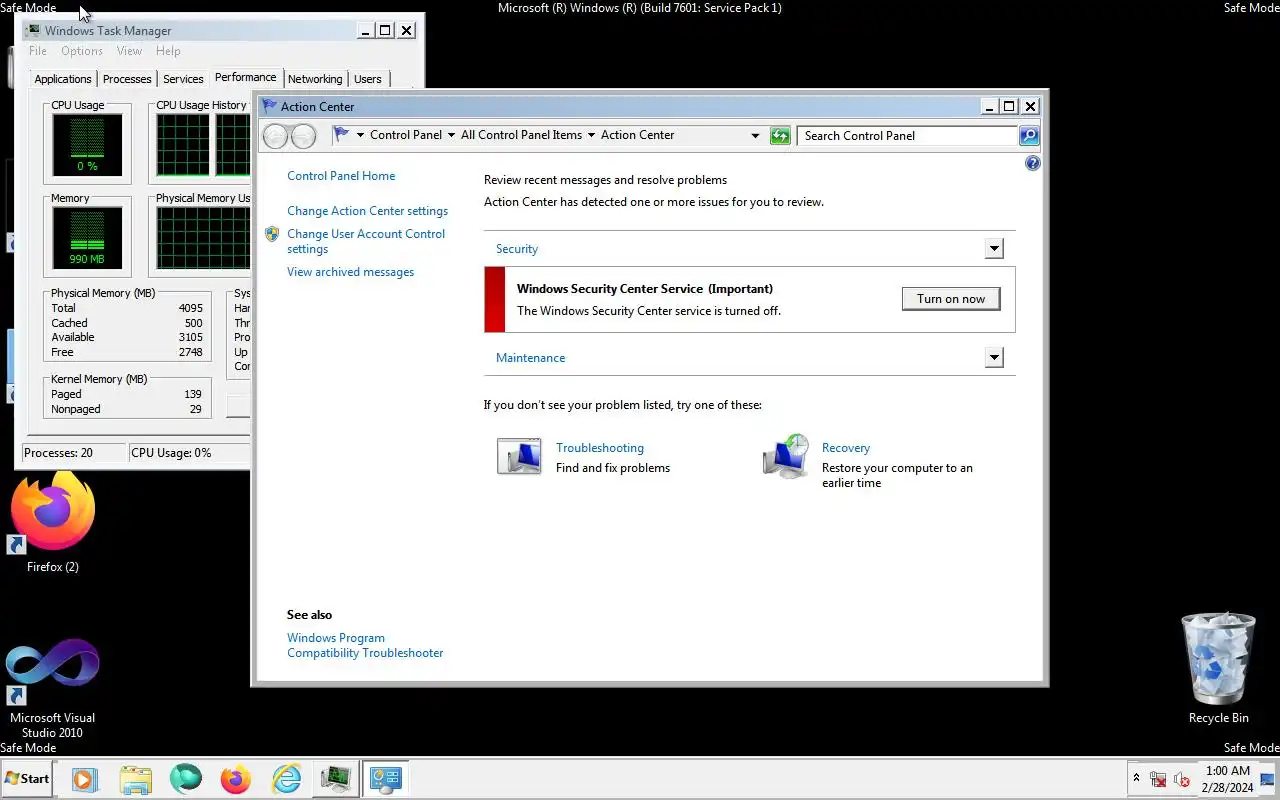The image size is (1280, 800).
Task: Open the Start menu
Action: pos(27,779)
